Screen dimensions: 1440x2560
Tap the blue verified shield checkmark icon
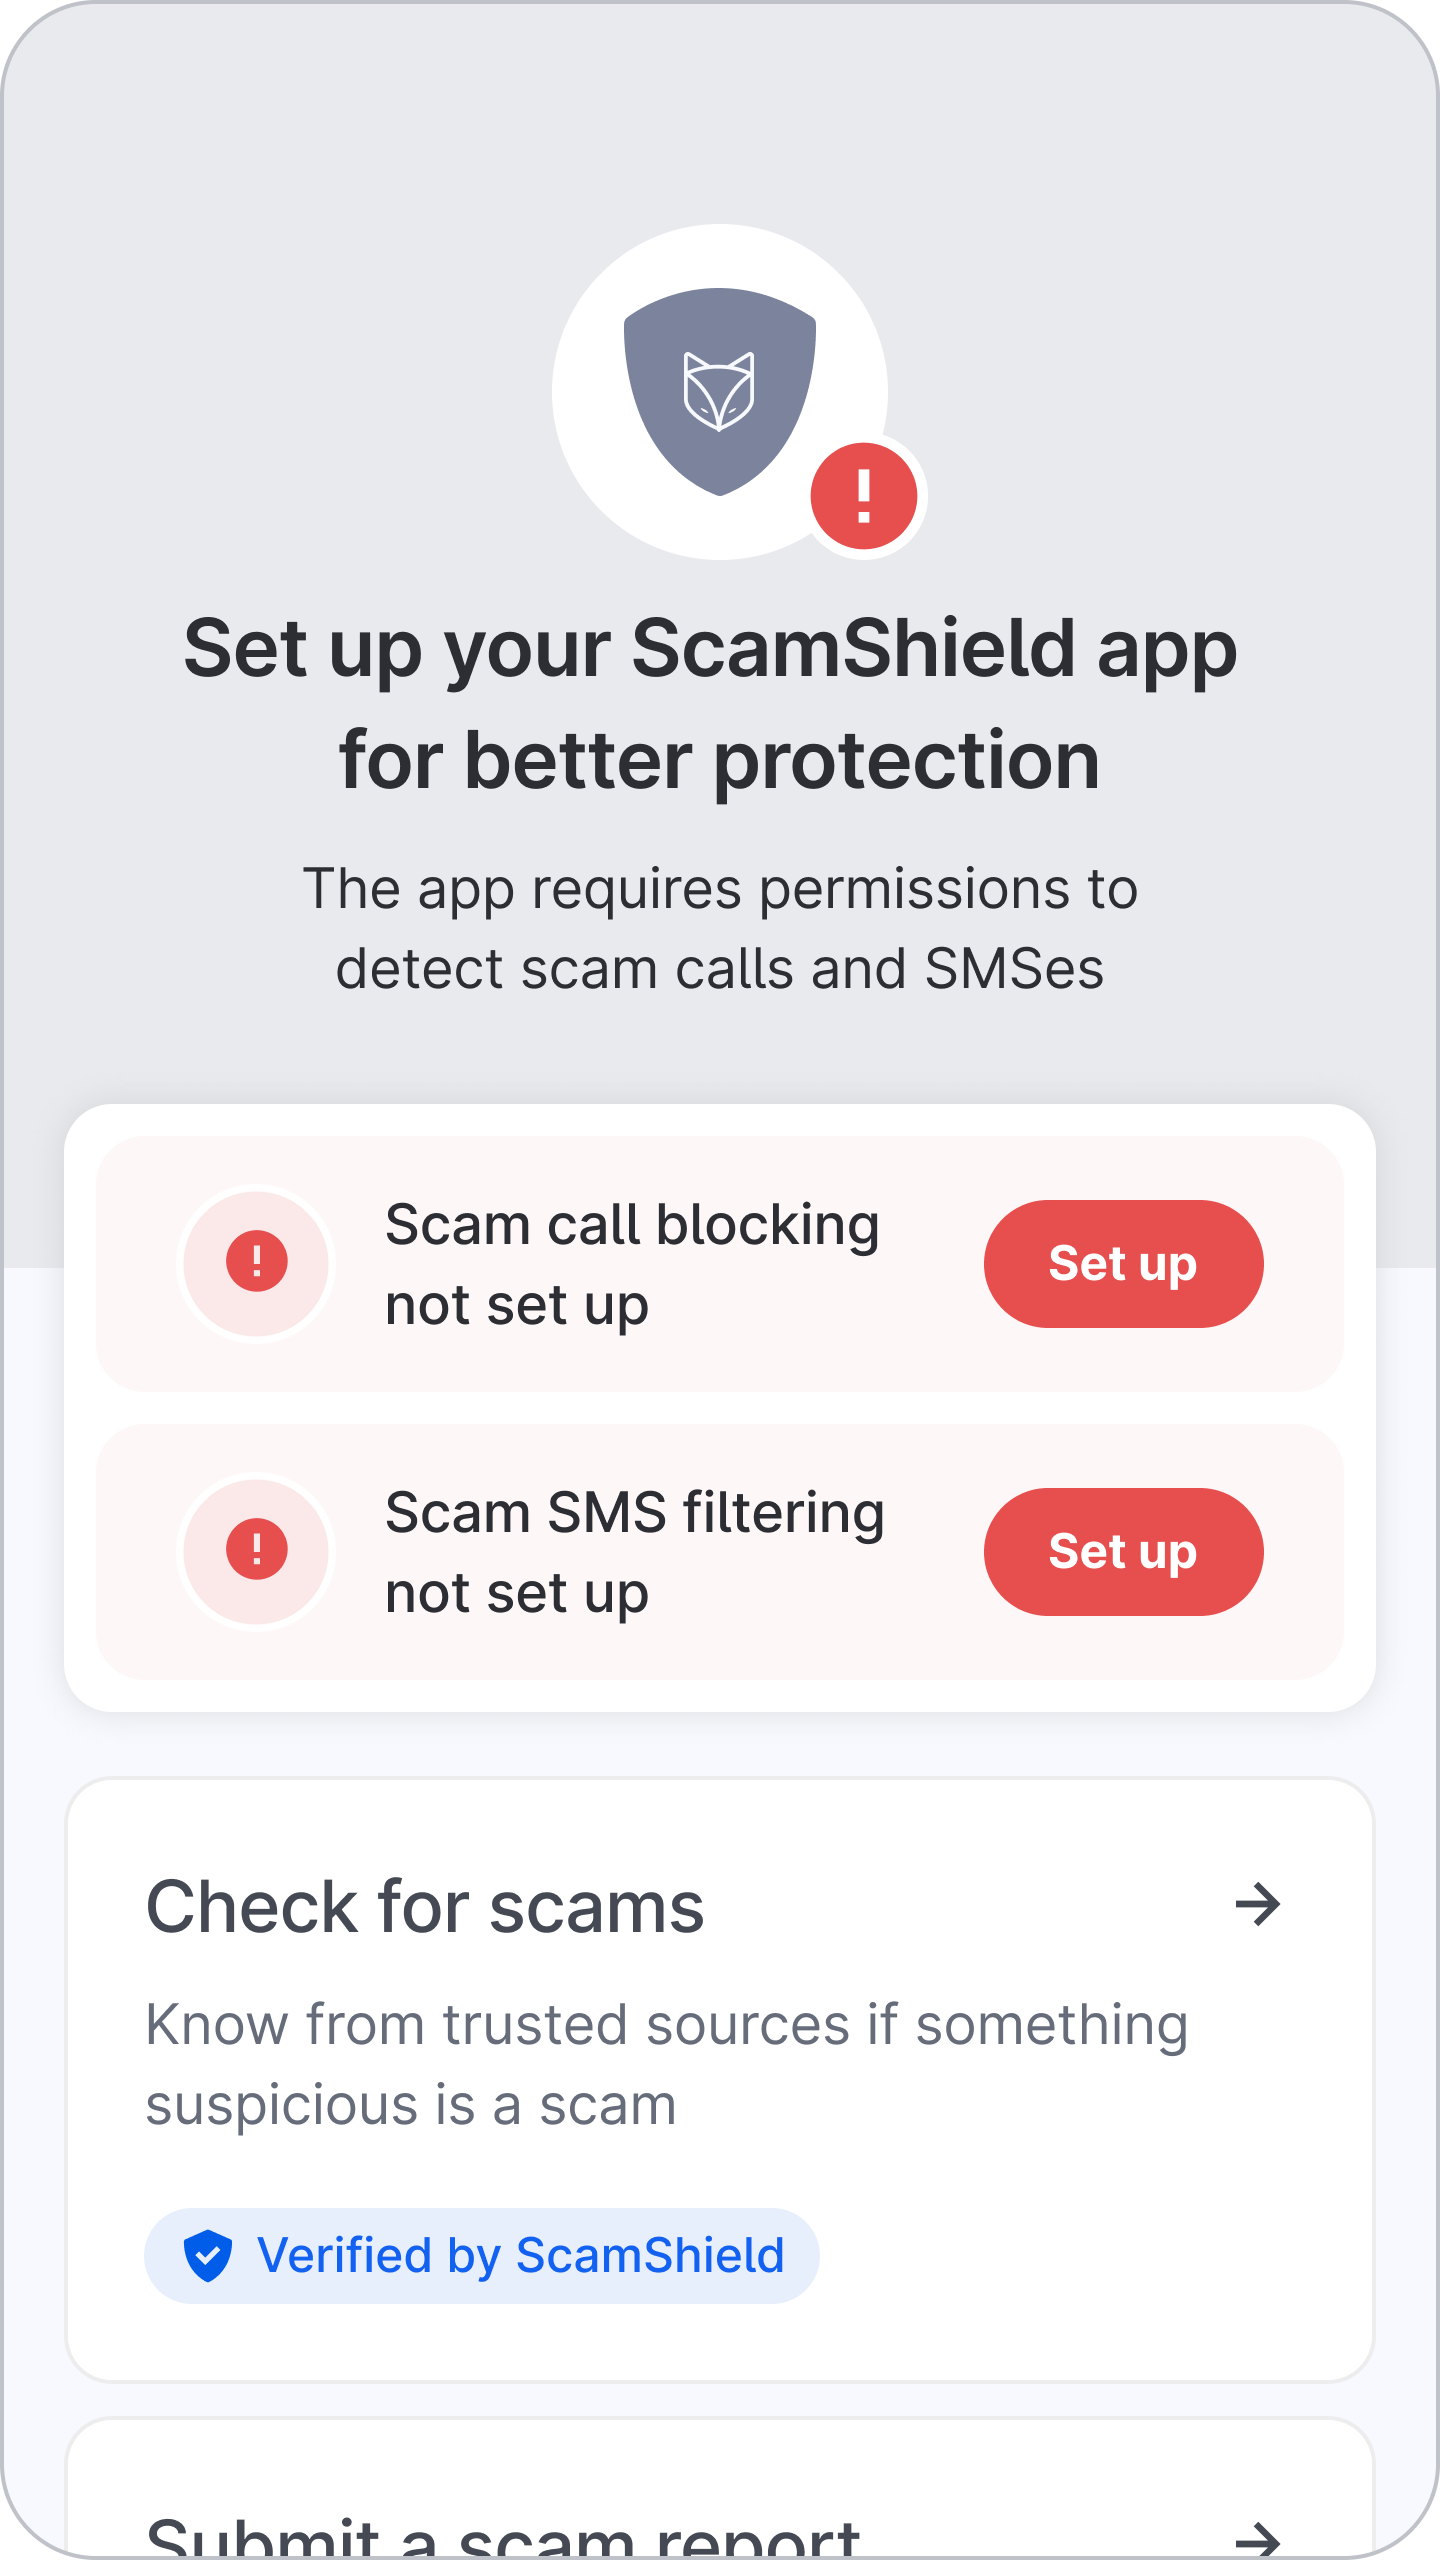point(208,2256)
